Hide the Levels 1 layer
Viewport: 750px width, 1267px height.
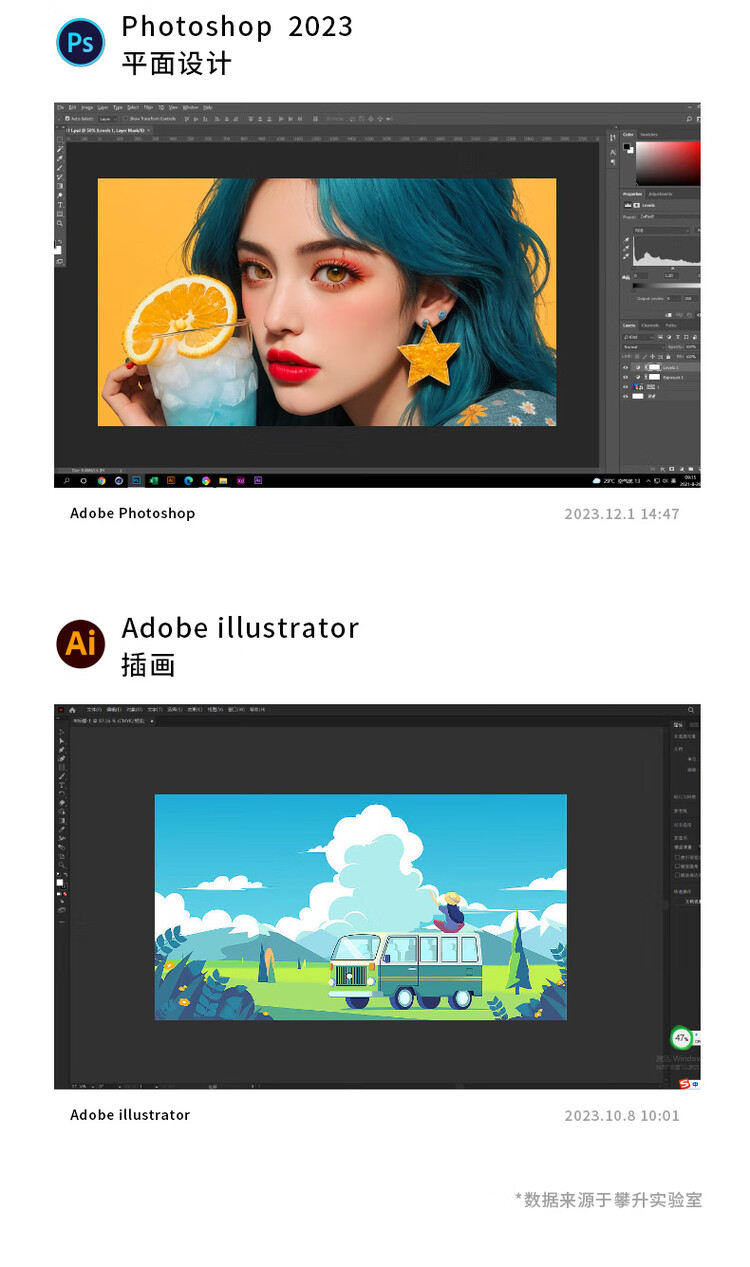pyautogui.click(x=626, y=367)
